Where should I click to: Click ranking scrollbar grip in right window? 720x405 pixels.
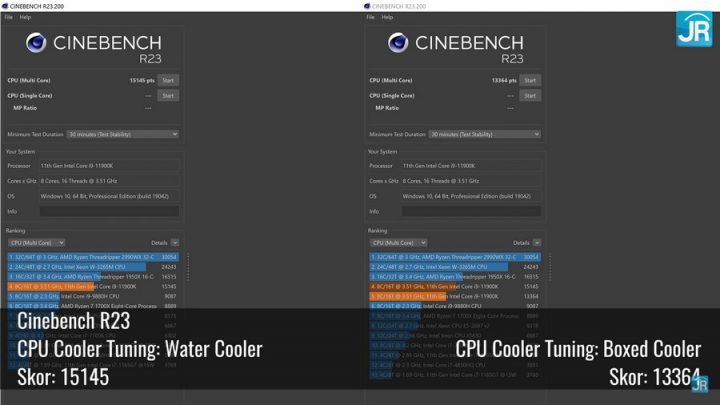pos(550,267)
